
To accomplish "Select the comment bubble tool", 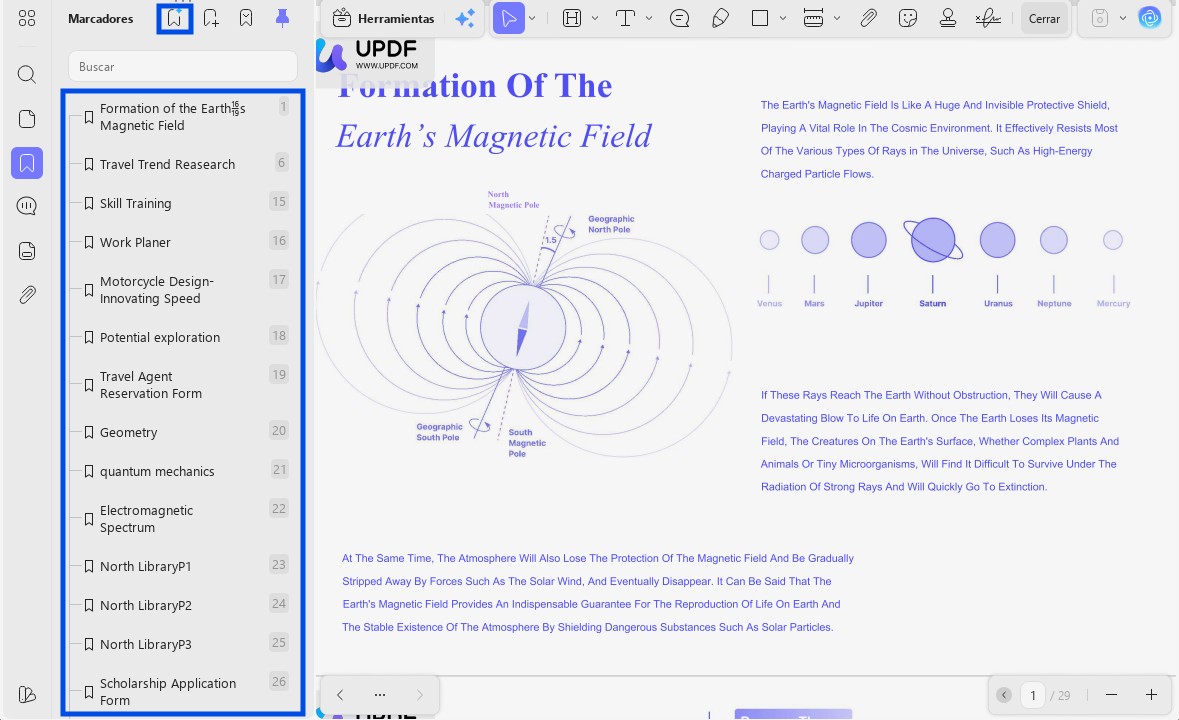I will [x=679, y=18].
